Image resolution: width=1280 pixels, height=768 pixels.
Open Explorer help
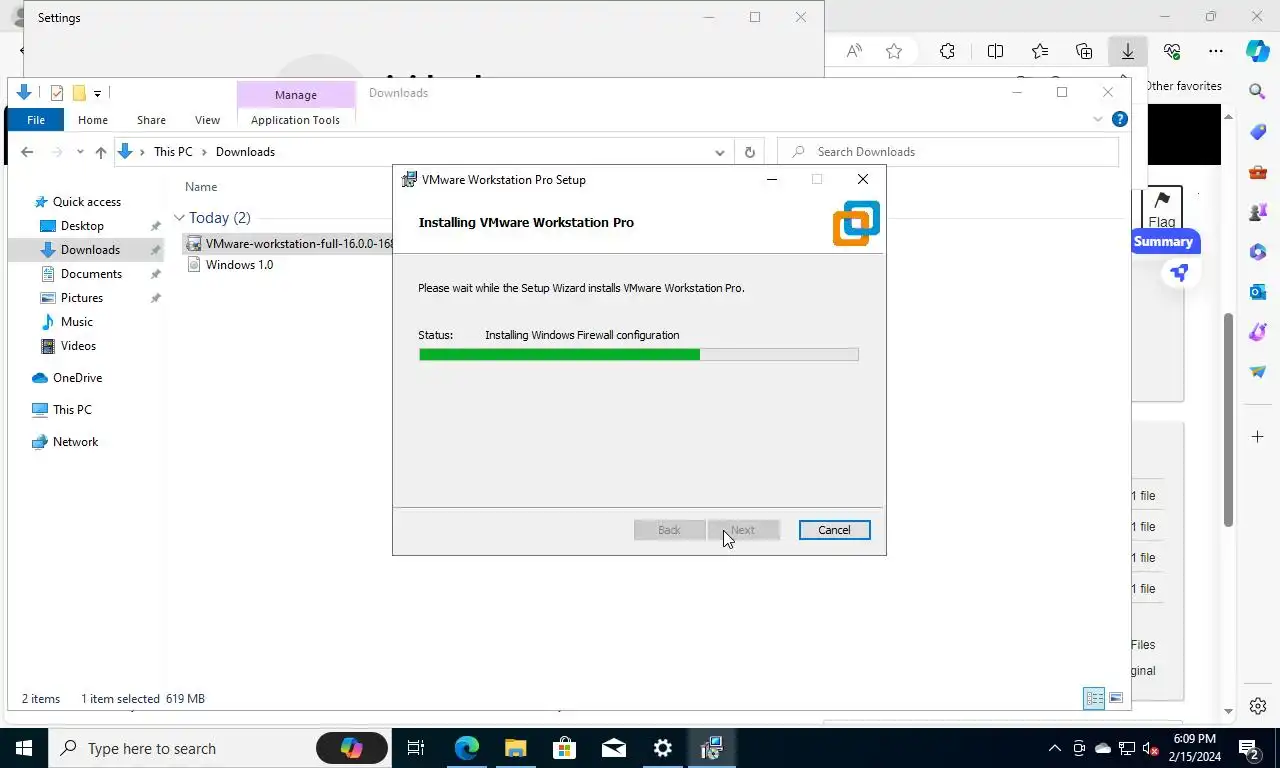(x=1120, y=119)
